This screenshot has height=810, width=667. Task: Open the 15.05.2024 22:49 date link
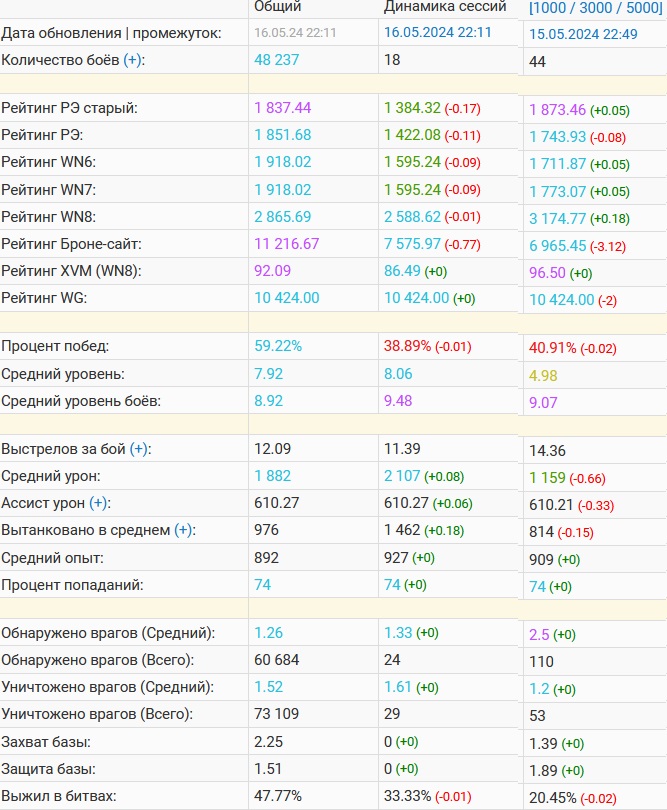pos(584,34)
